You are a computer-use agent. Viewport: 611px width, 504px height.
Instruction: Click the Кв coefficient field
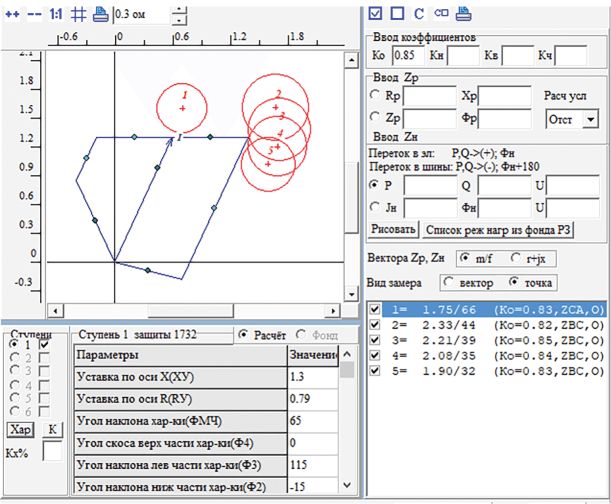pos(517,55)
